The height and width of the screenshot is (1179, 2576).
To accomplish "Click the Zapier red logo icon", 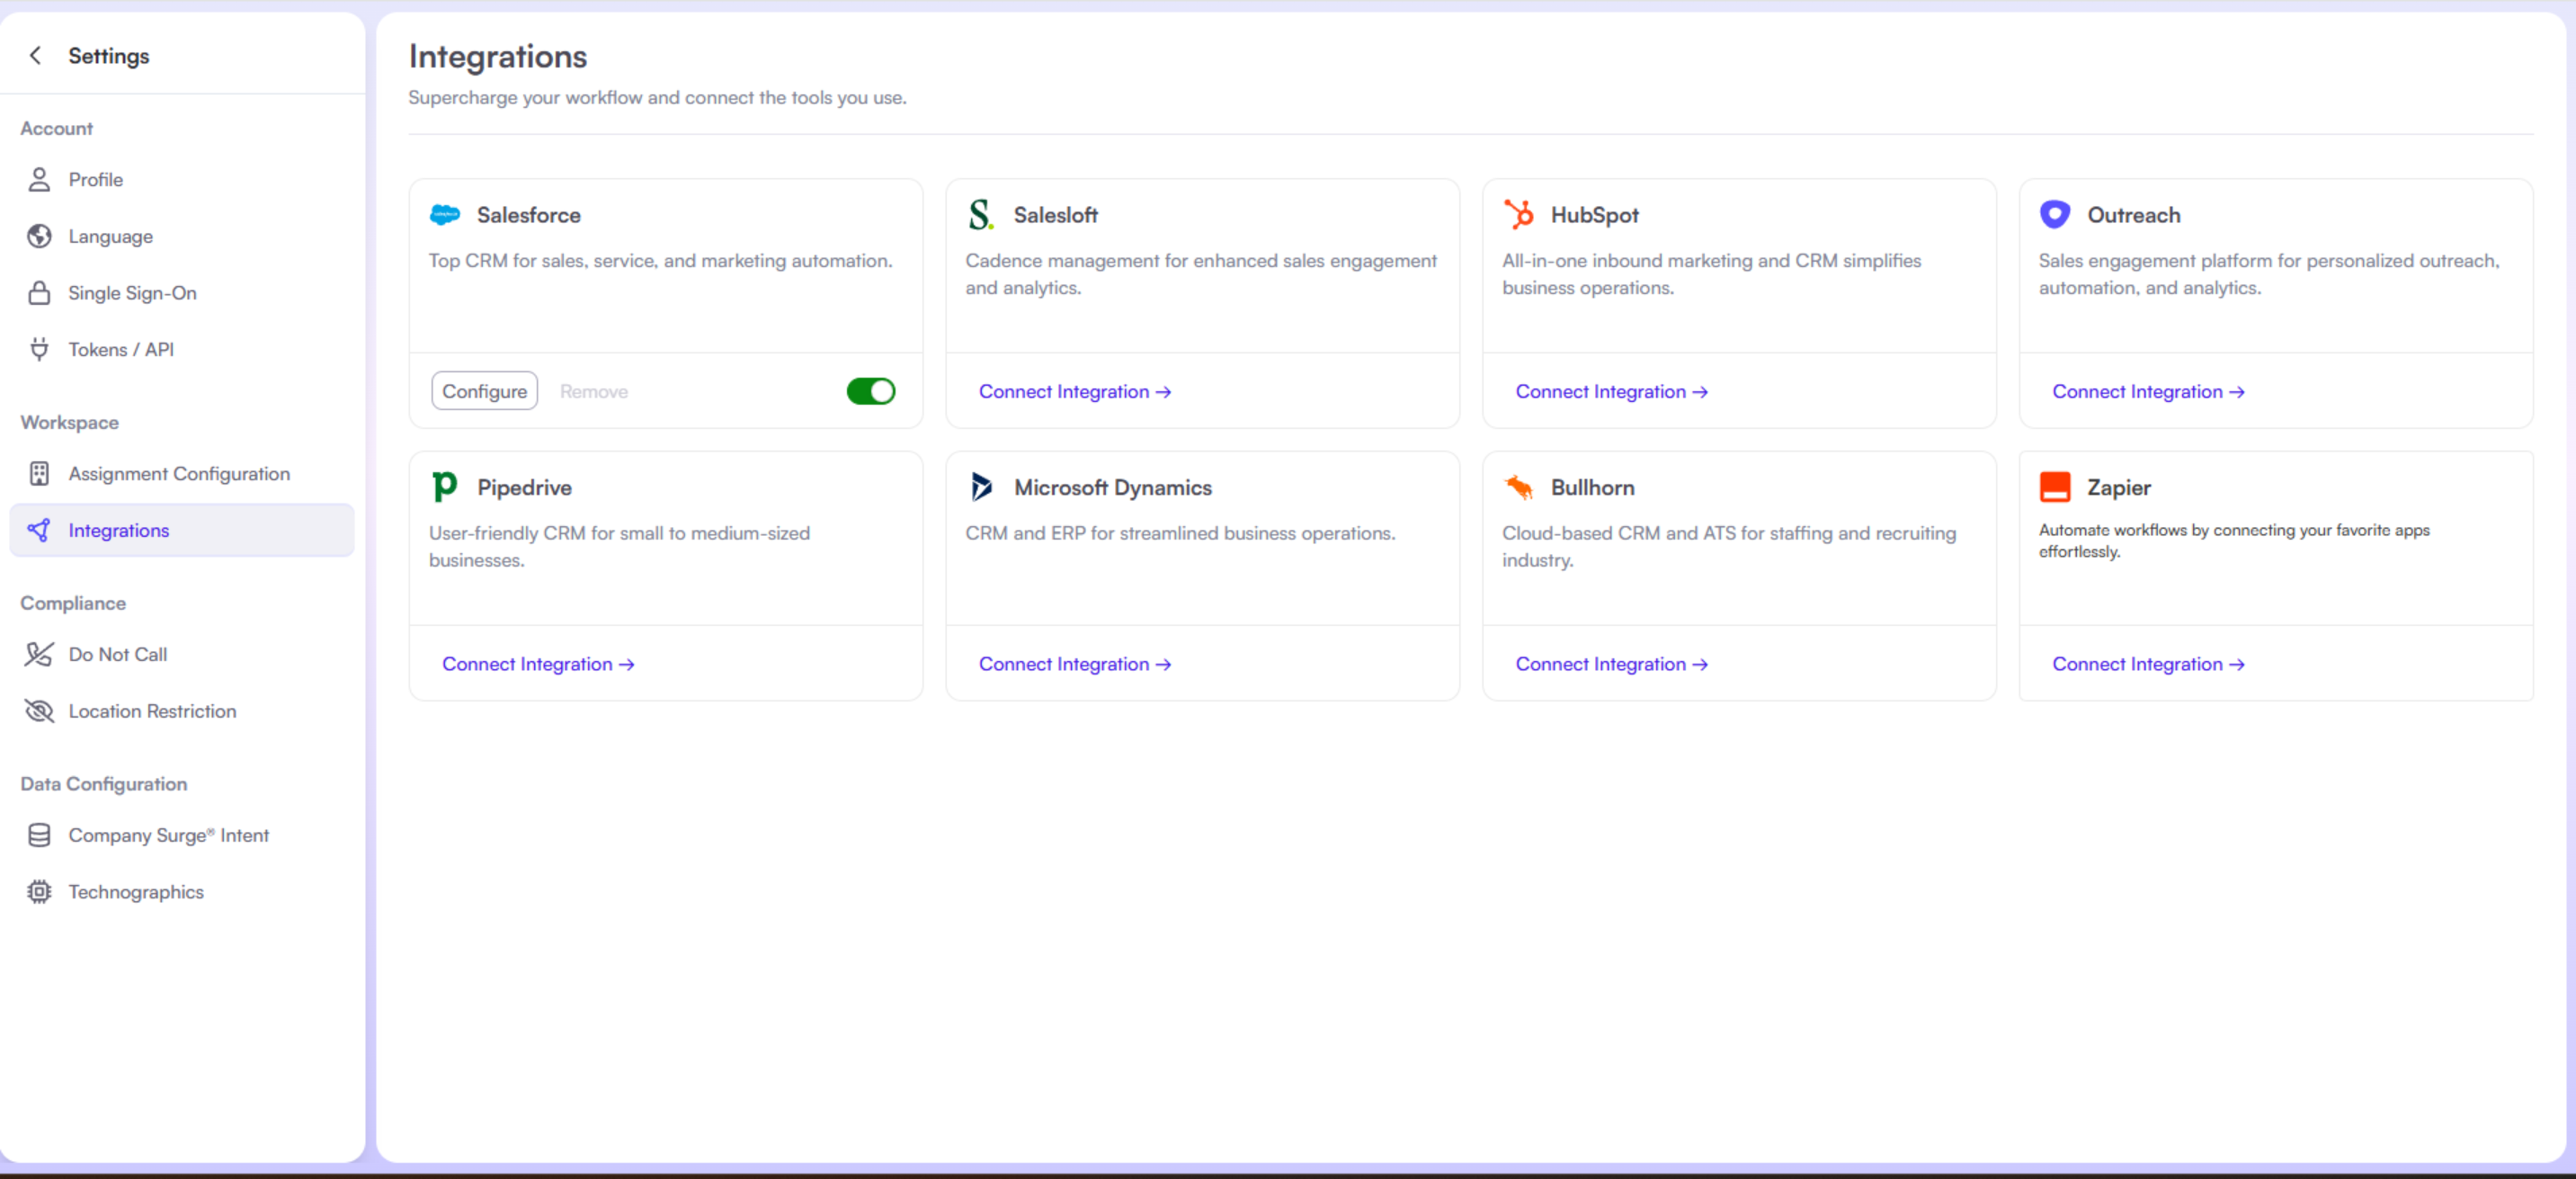I will pyautogui.click(x=2054, y=487).
